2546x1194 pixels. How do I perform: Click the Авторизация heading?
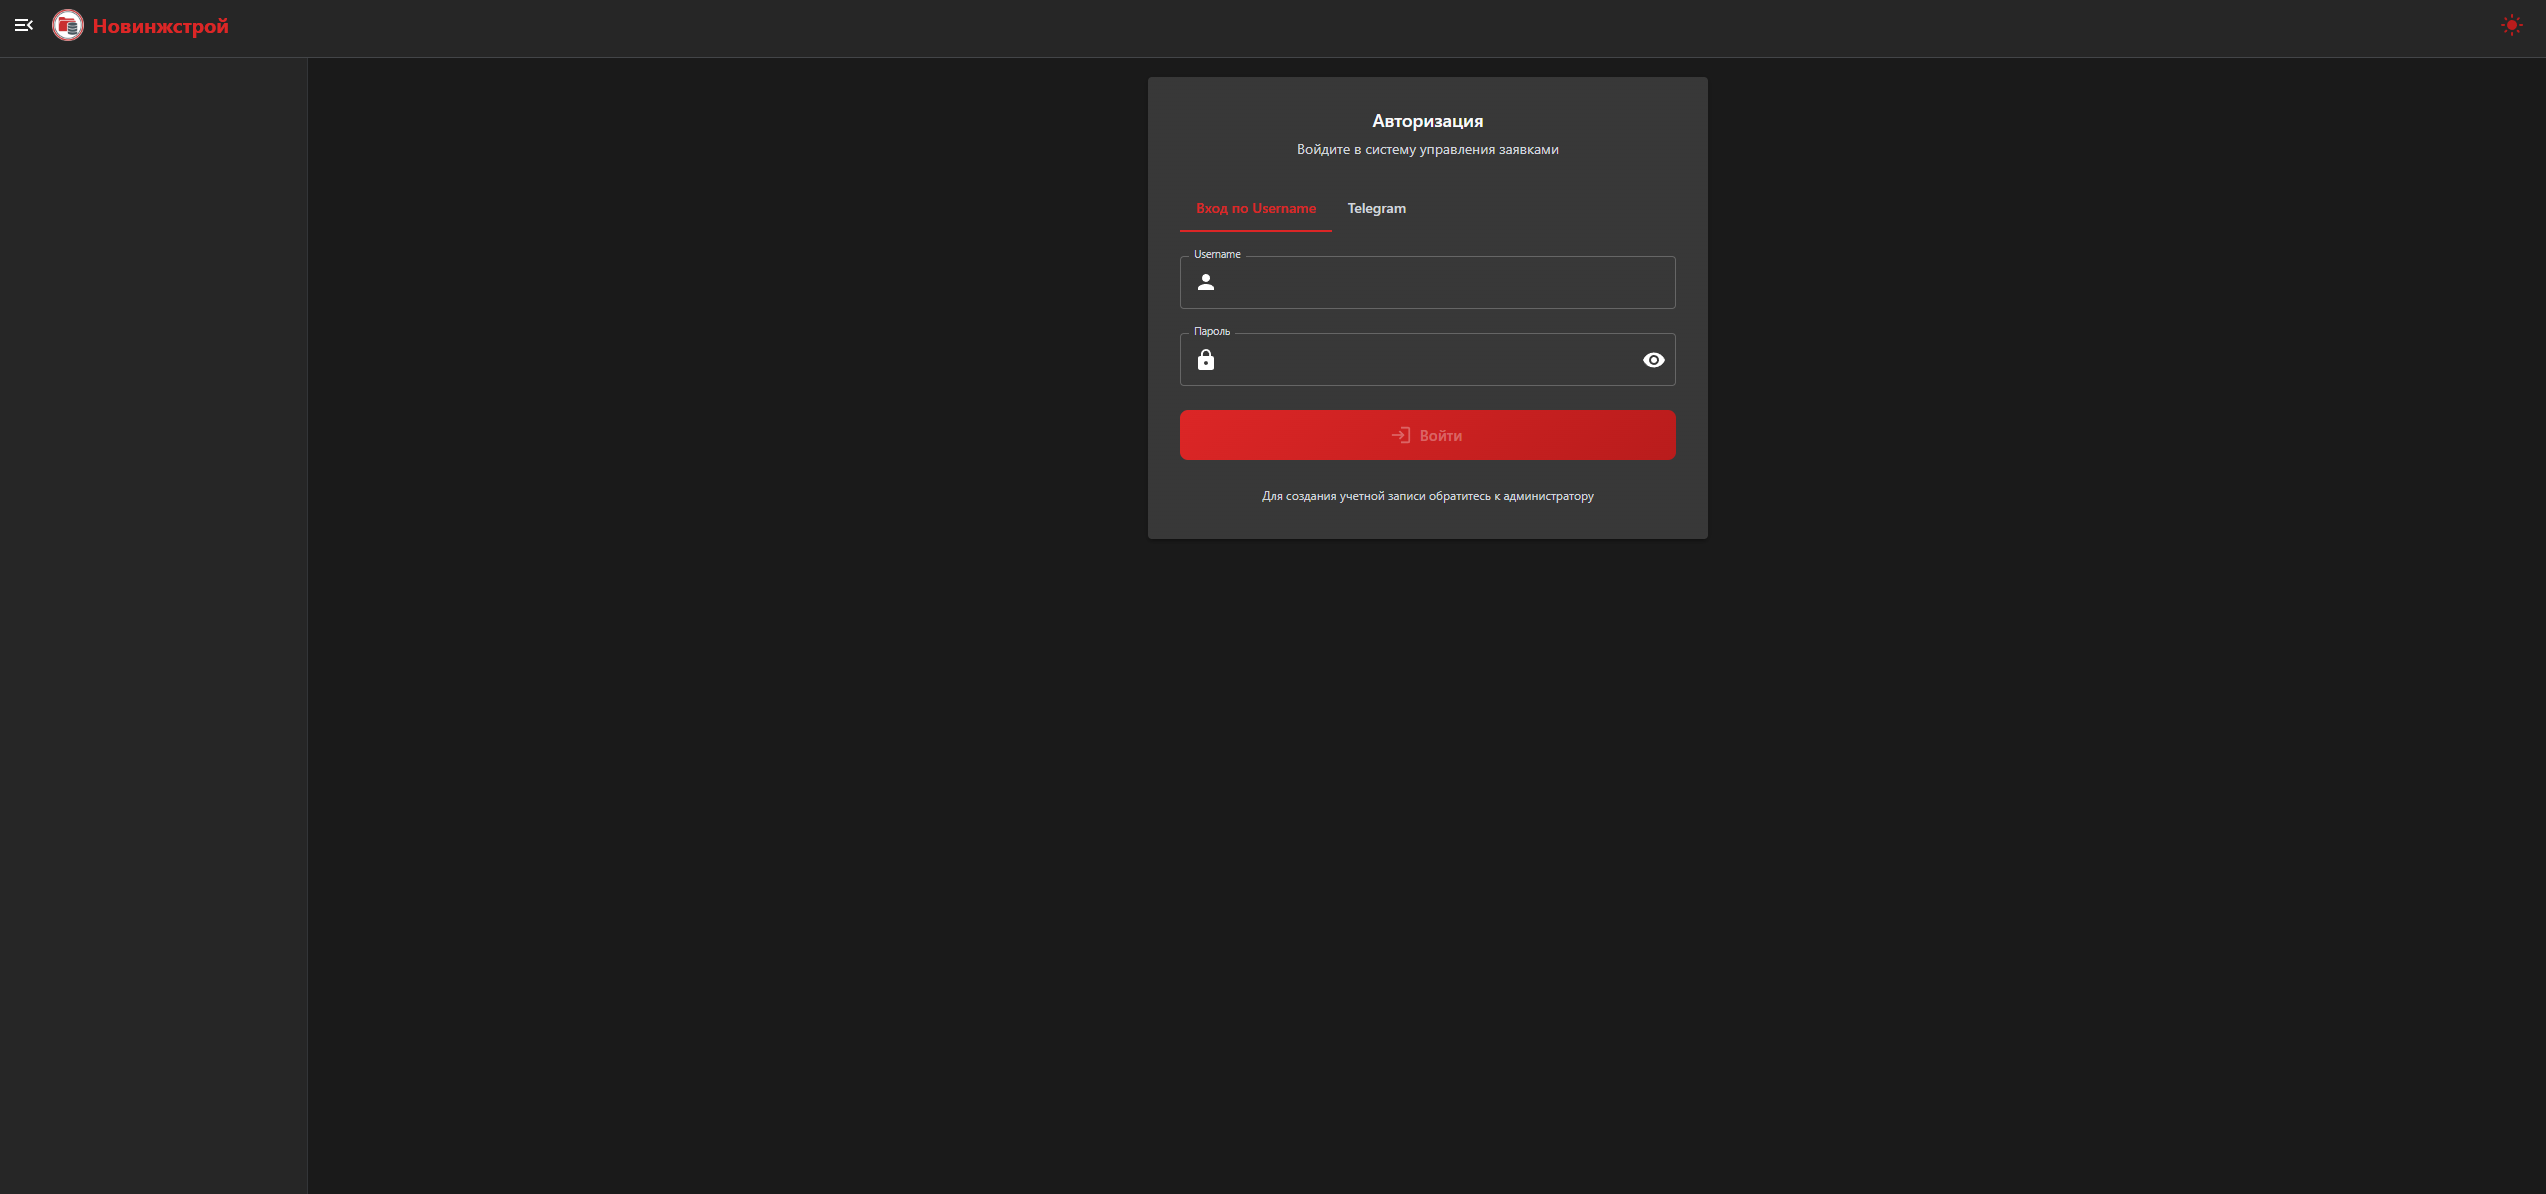tap(1427, 121)
